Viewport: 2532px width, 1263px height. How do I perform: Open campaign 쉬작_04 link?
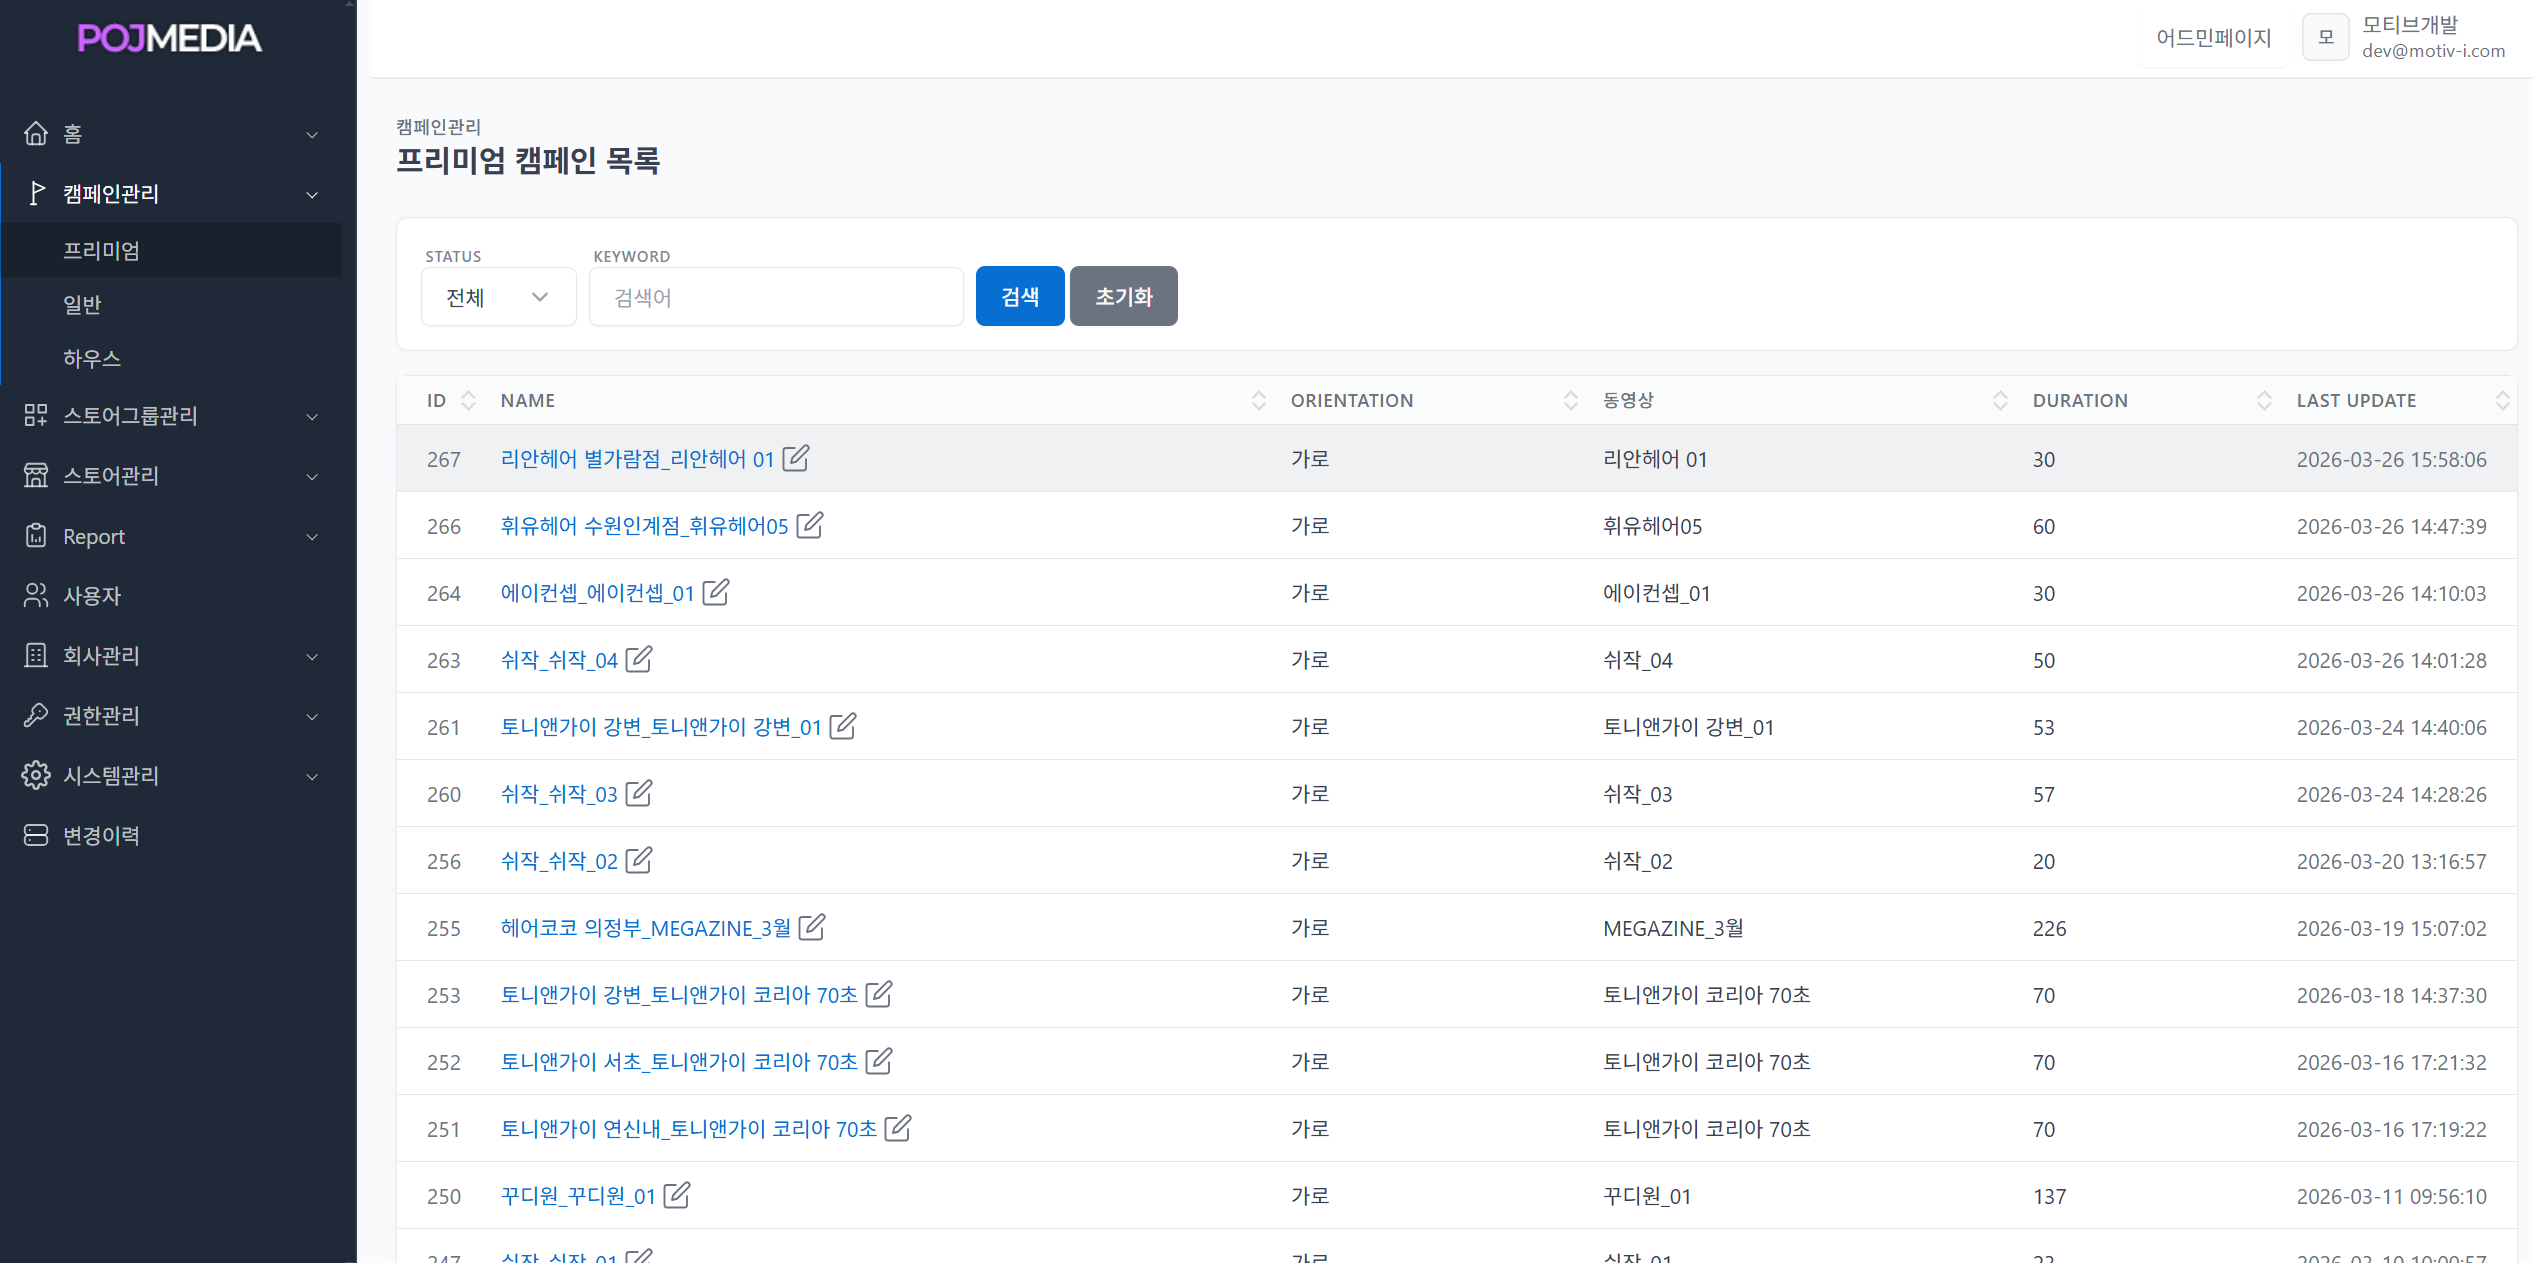click(x=560, y=659)
